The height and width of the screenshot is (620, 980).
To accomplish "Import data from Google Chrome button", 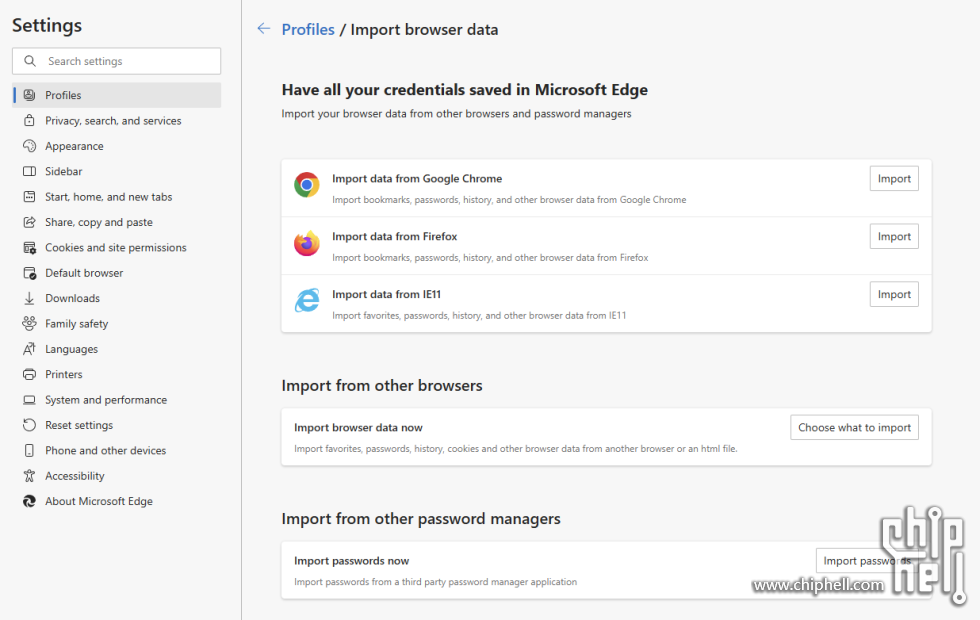I will (894, 179).
